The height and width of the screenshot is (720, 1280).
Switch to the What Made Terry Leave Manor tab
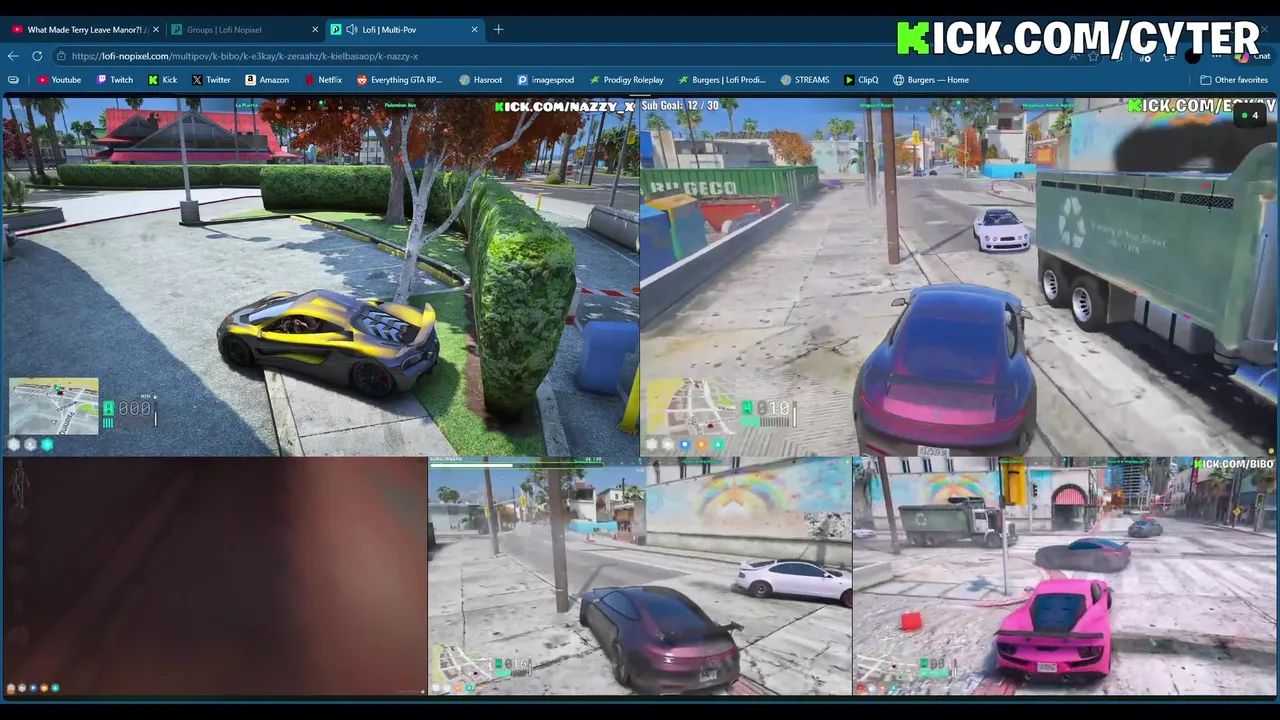82,30
